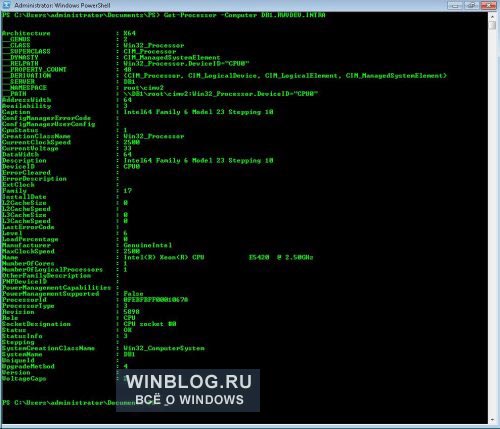The width and height of the screenshot is (500, 429).
Task: Select the AddressWidth property label
Action: [x=27, y=100]
